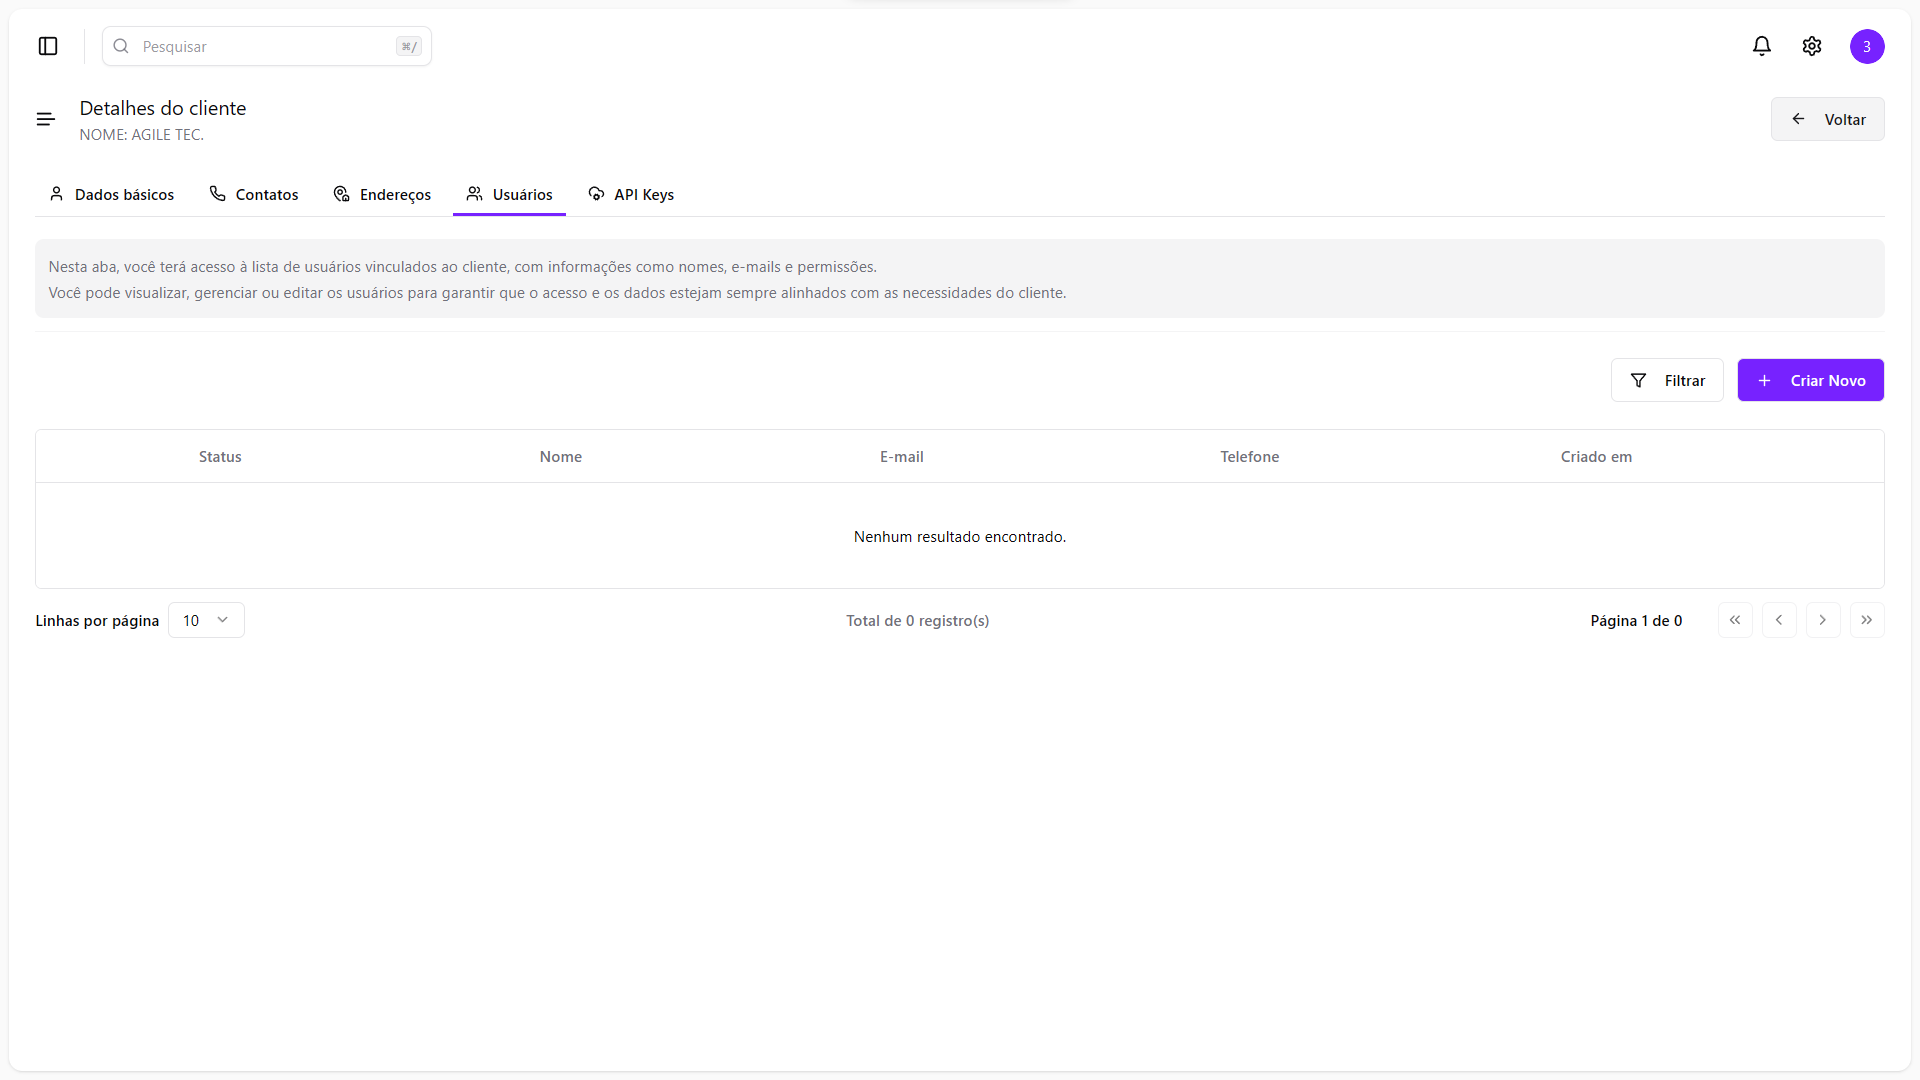Go to the first page of results

pyautogui.click(x=1735, y=620)
